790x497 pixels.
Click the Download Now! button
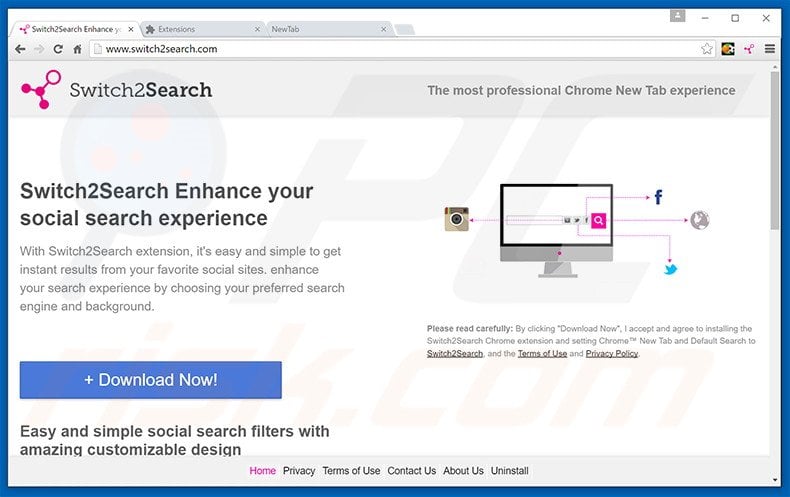point(151,380)
